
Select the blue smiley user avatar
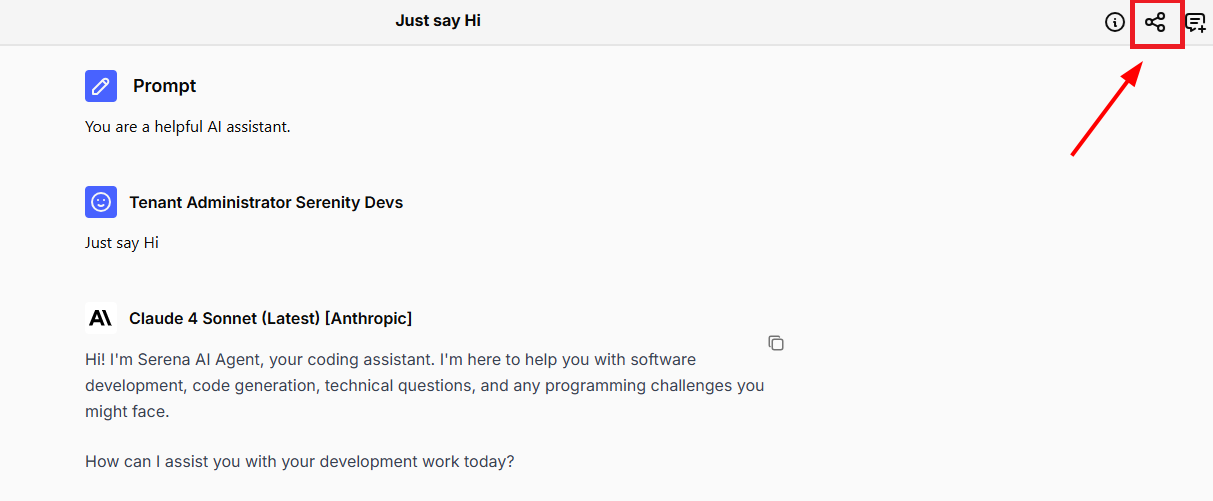[101, 202]
